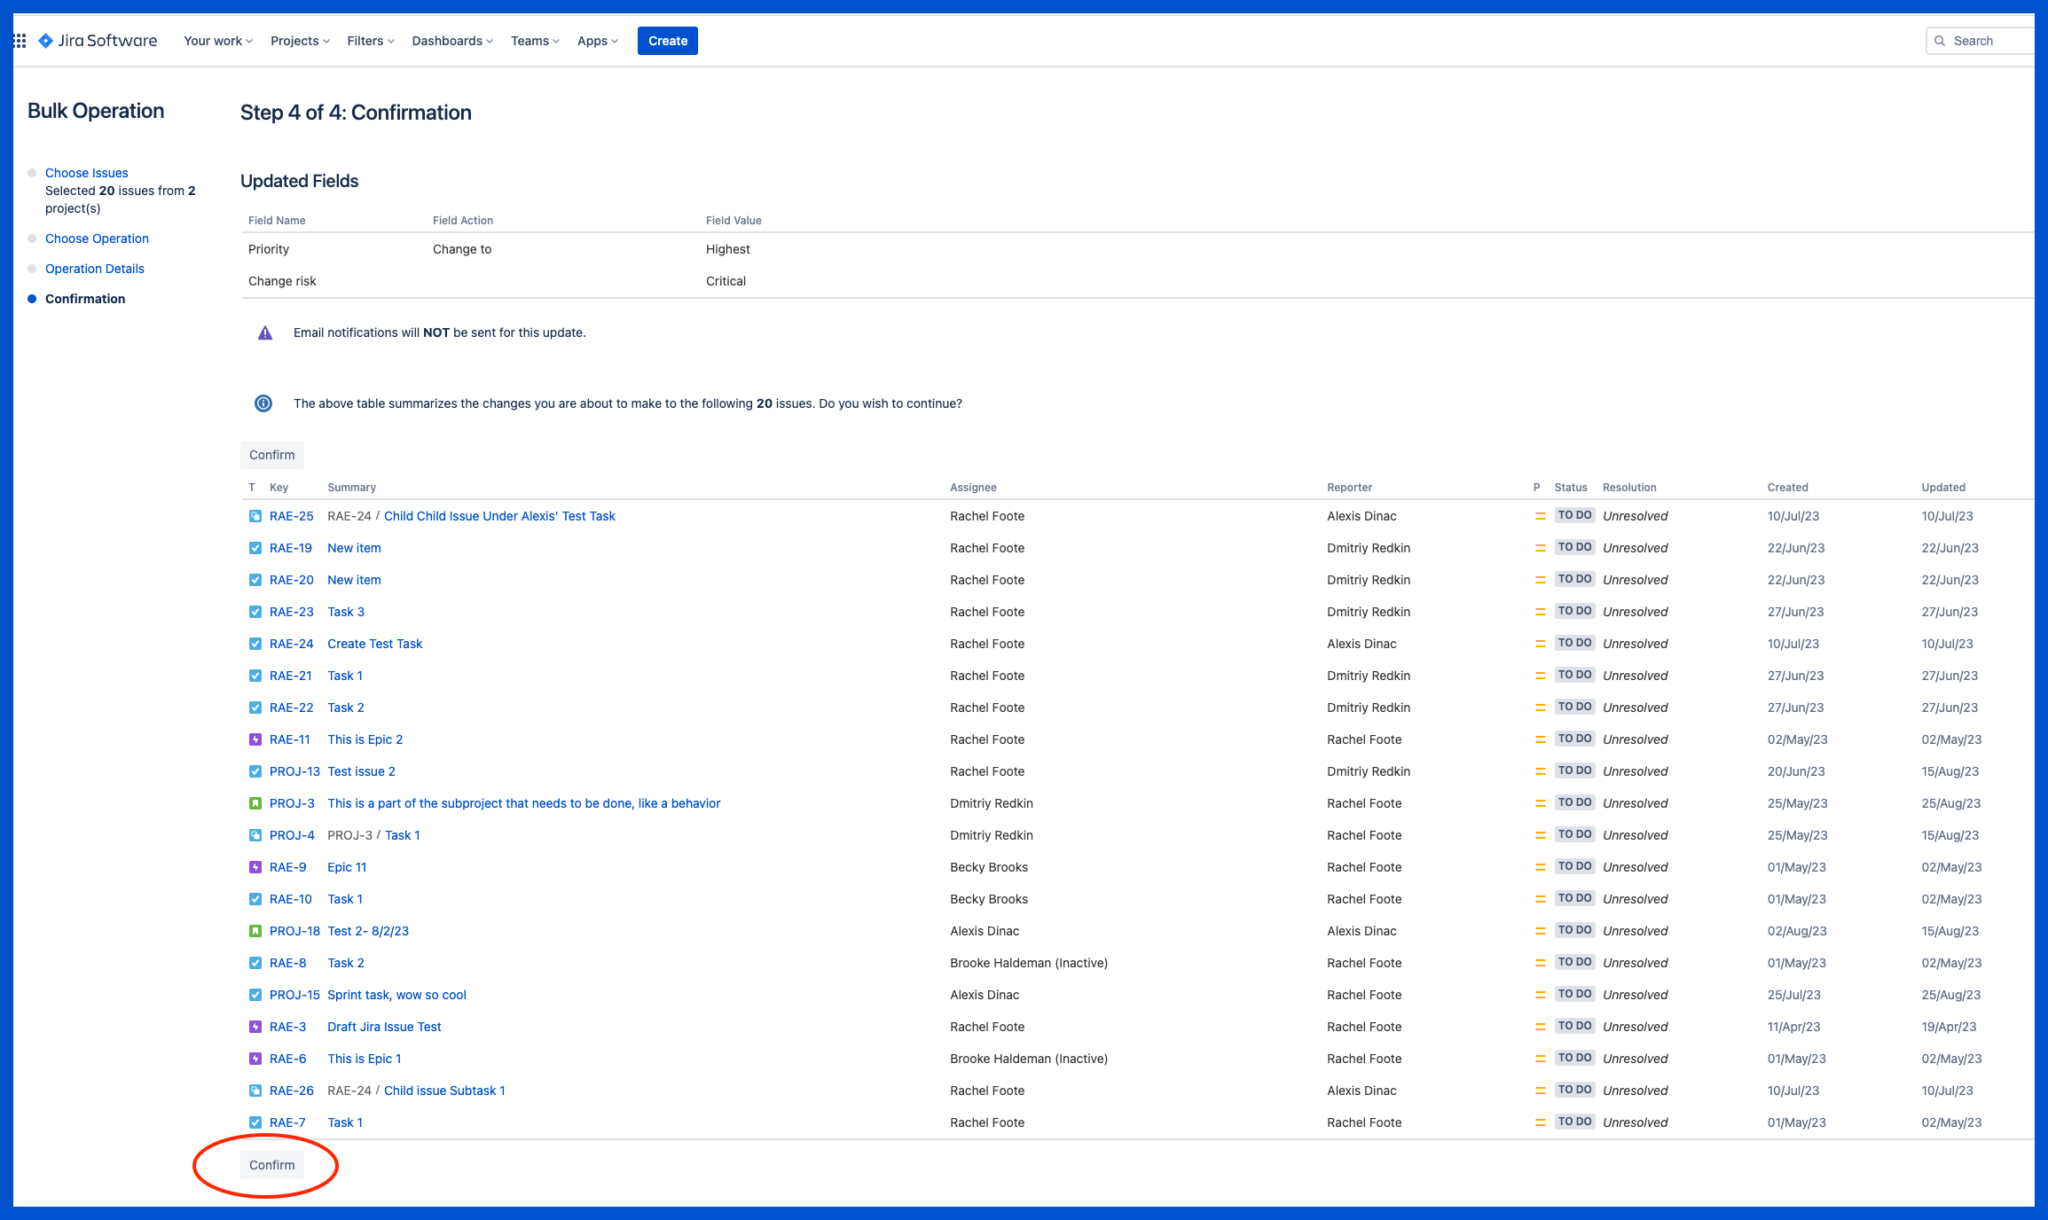Click the PROJ-18 subproject issue icon

point(253,931)
